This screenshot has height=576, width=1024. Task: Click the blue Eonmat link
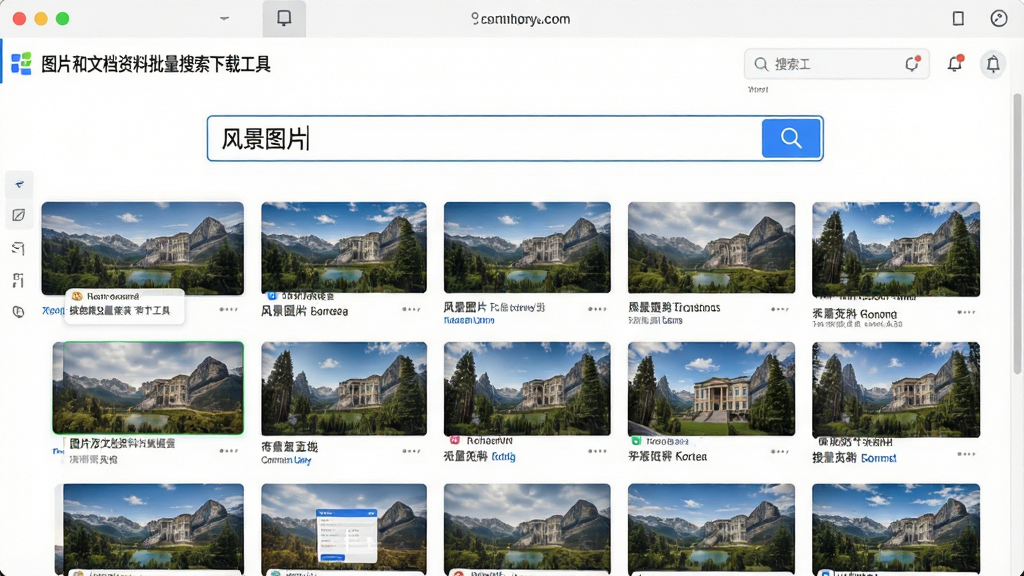tap(878, 458)
